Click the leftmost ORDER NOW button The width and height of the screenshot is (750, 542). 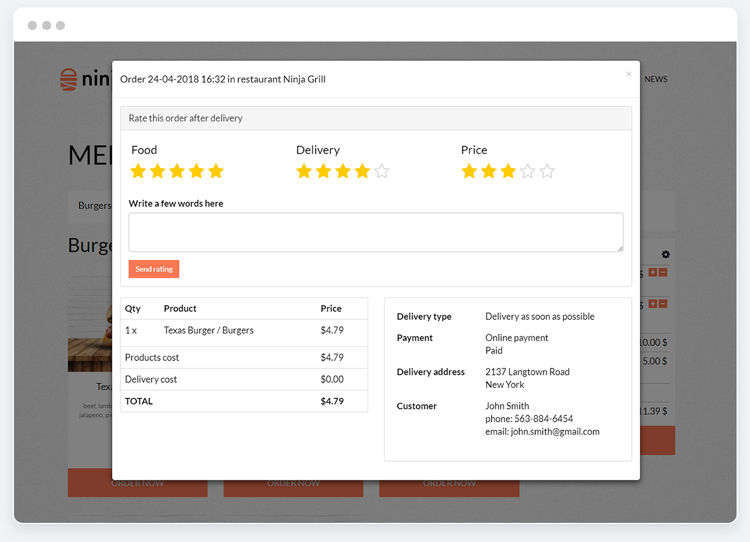[x=138, y=483]
